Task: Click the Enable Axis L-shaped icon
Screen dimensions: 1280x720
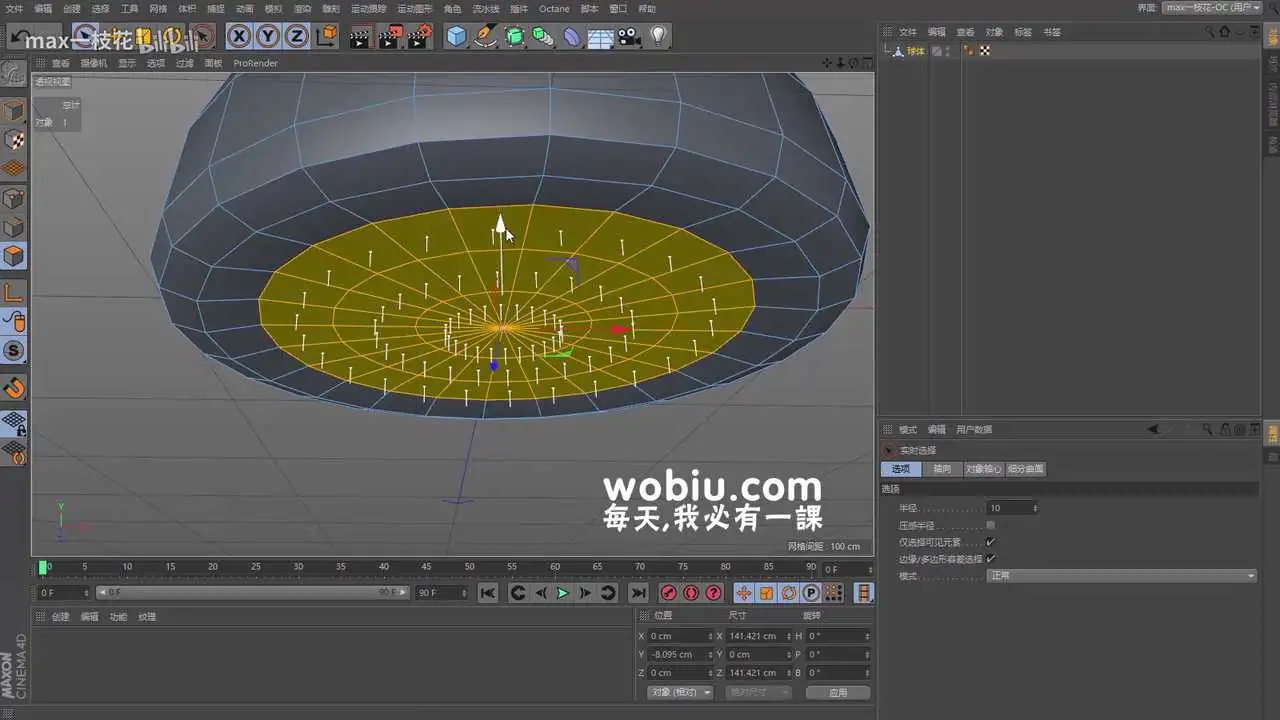Action: pos(14,293)
